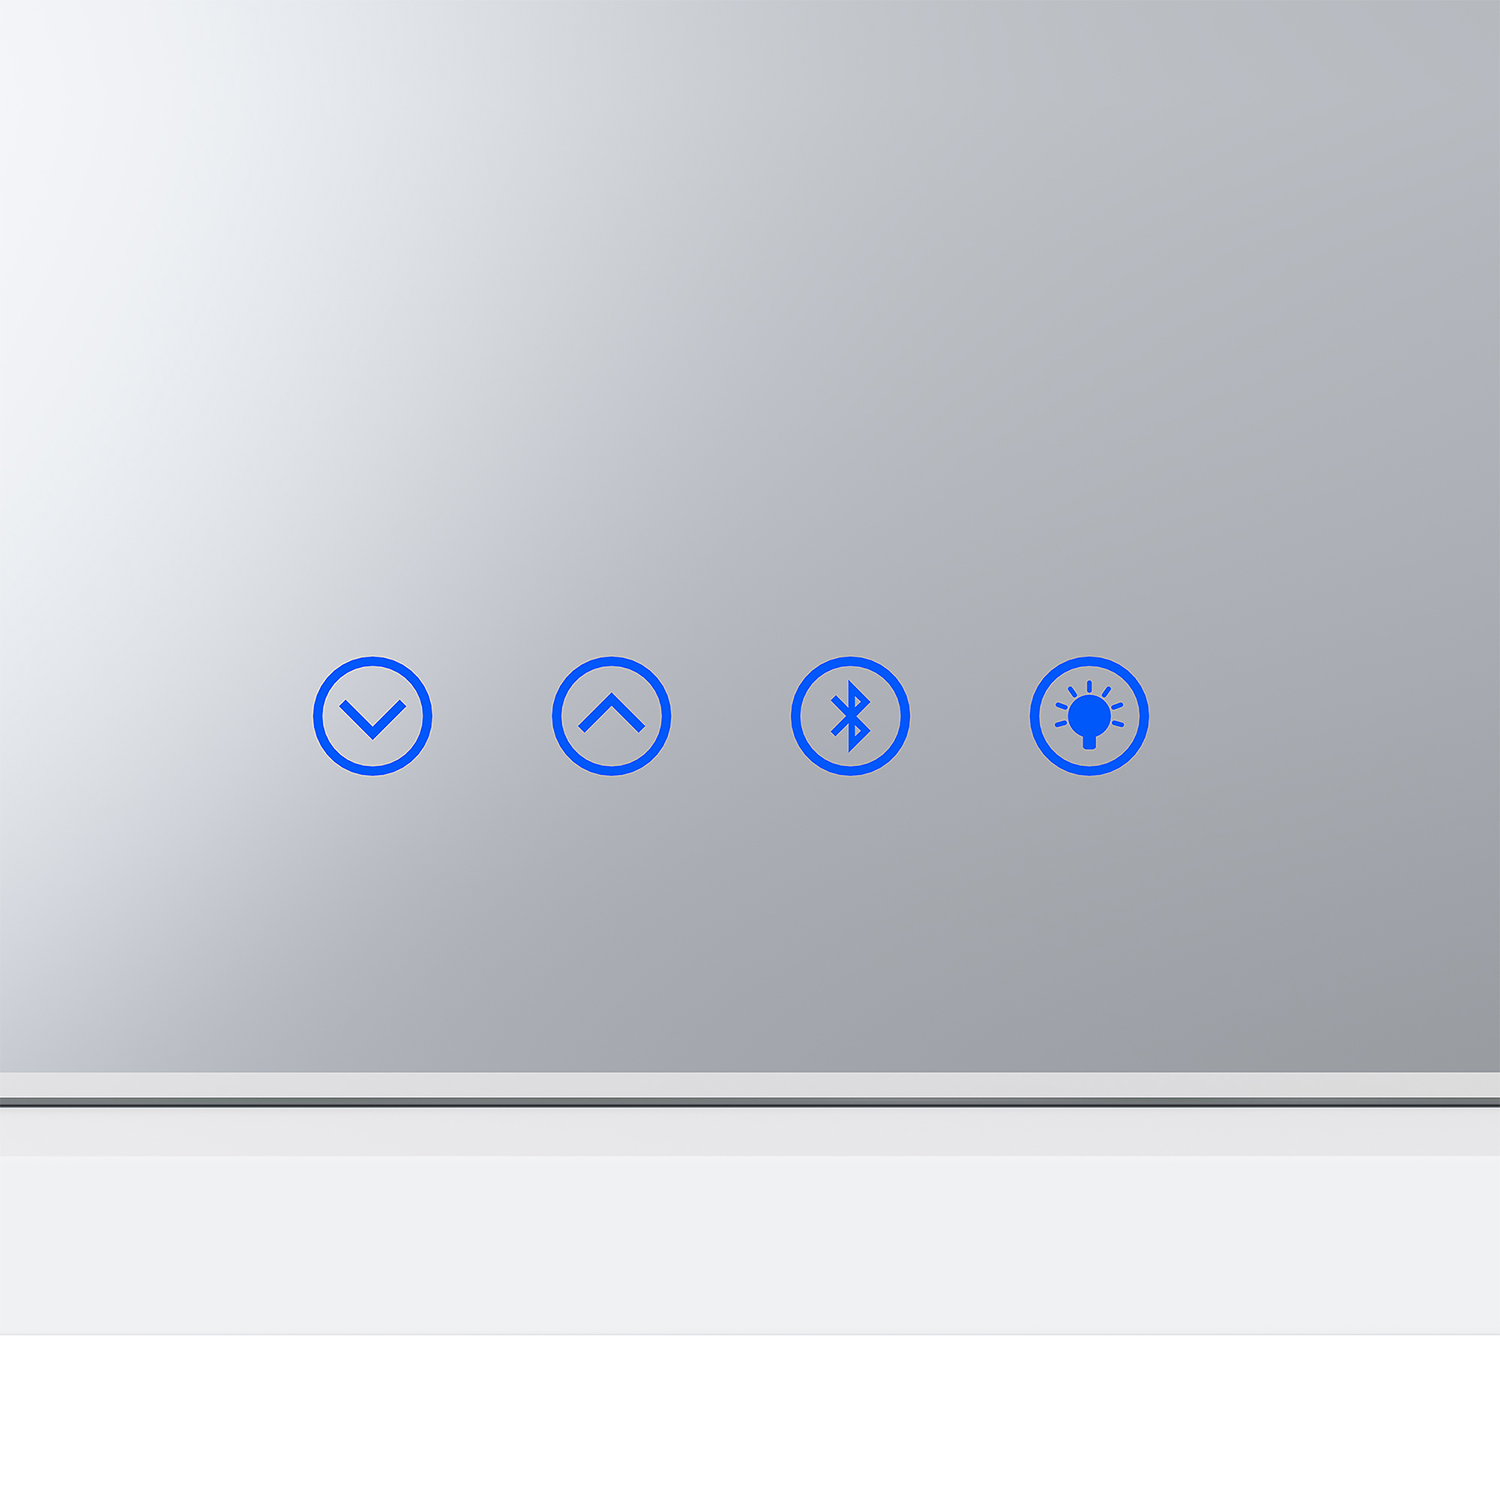Switch off the lamp via bulb icon
The width and height of the screenshot is (1500, 1500).
(x=1089, y=716)
